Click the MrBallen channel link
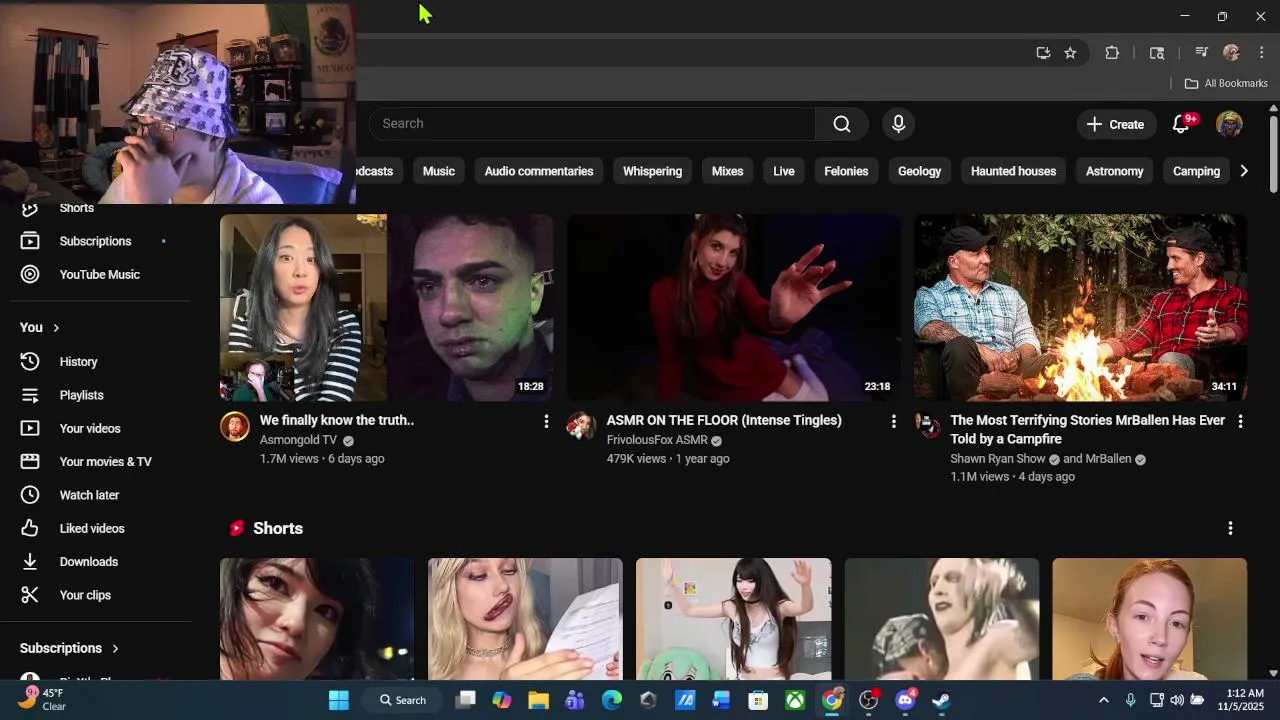 [x=1108, y=459]
